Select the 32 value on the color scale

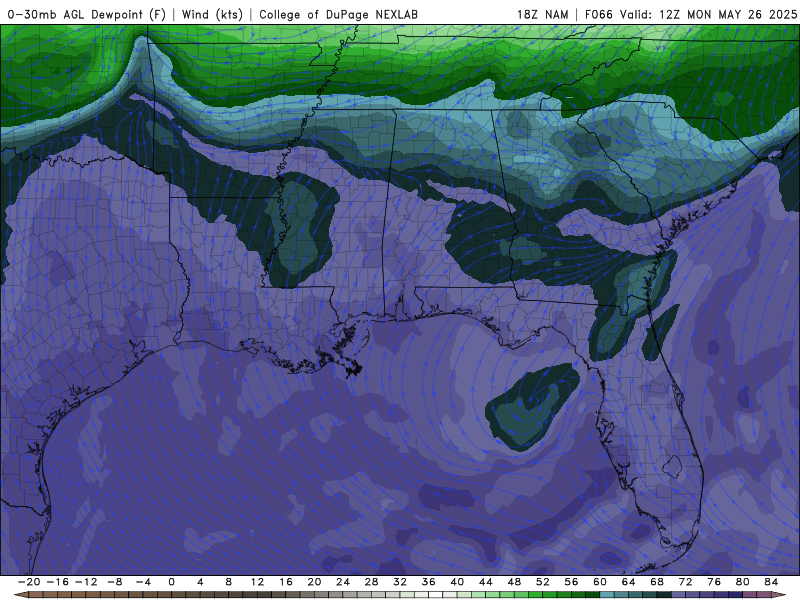coord(400,582)
